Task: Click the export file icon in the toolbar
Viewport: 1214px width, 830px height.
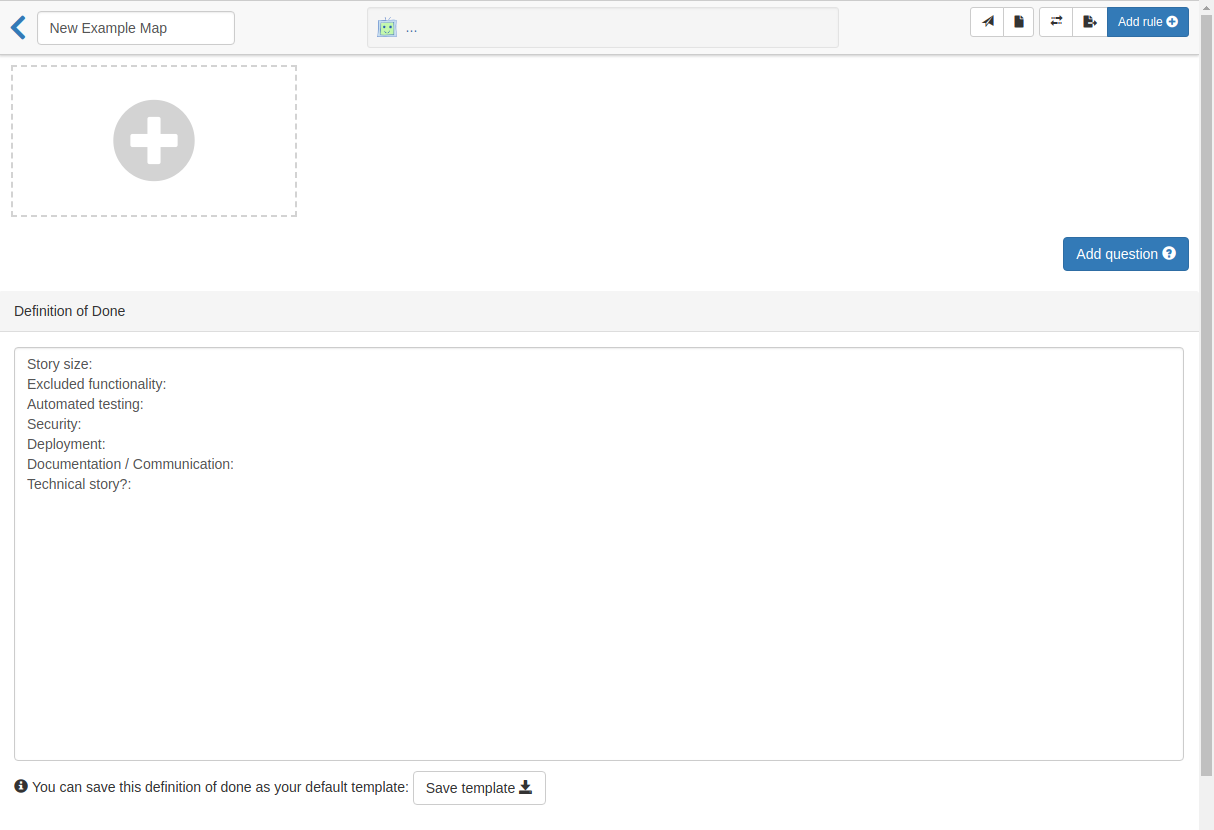Action: point(1090,22)
